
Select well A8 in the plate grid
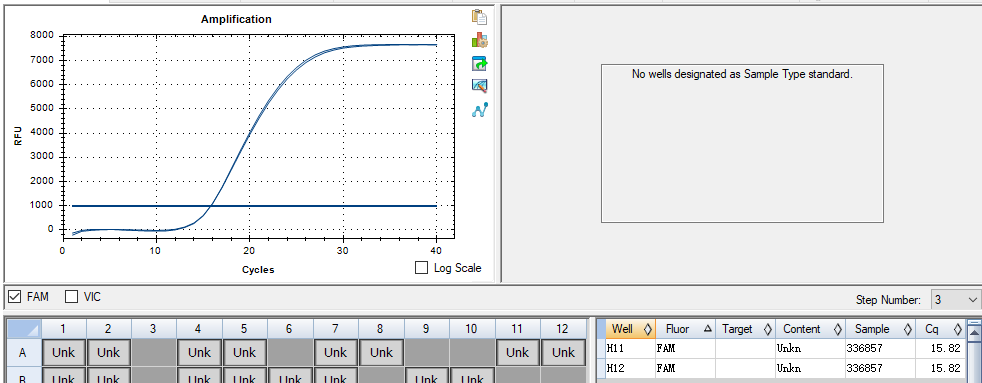(x=381, y=352)
